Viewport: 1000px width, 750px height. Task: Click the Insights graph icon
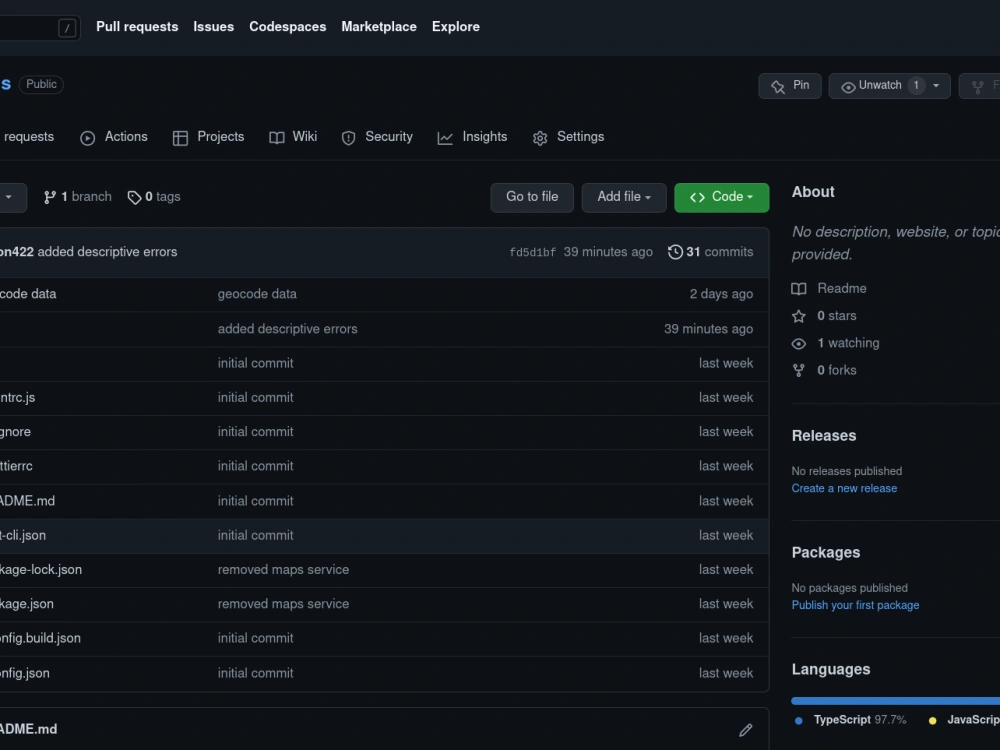[x=445, y=138]
